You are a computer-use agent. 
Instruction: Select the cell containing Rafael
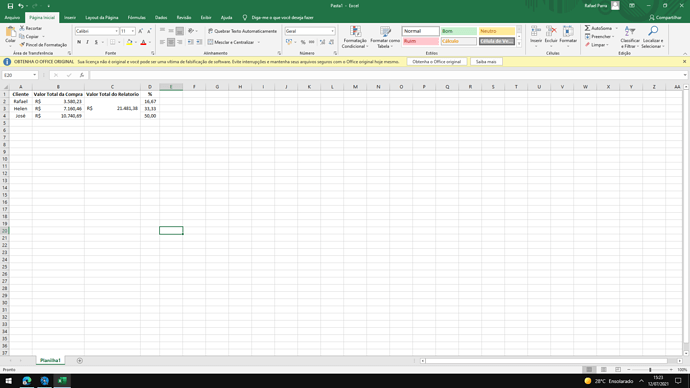(21, 101)
